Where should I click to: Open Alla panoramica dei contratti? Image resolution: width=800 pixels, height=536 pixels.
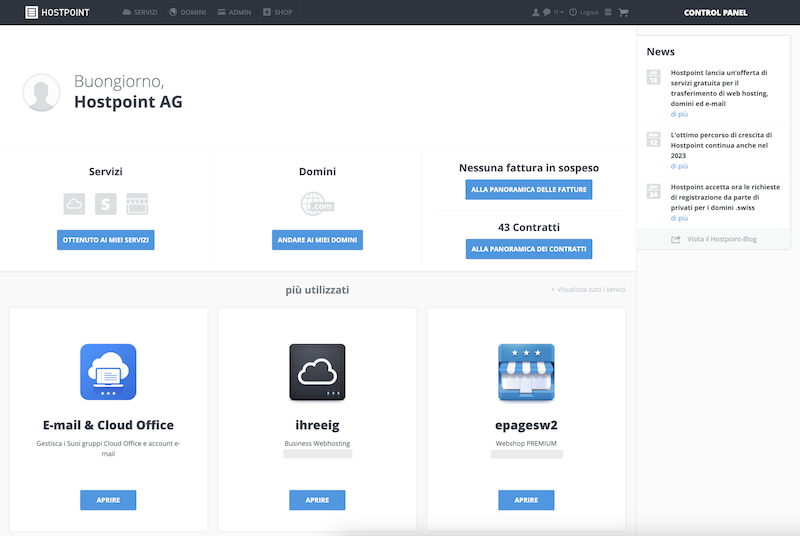click(x=529, y=249)
